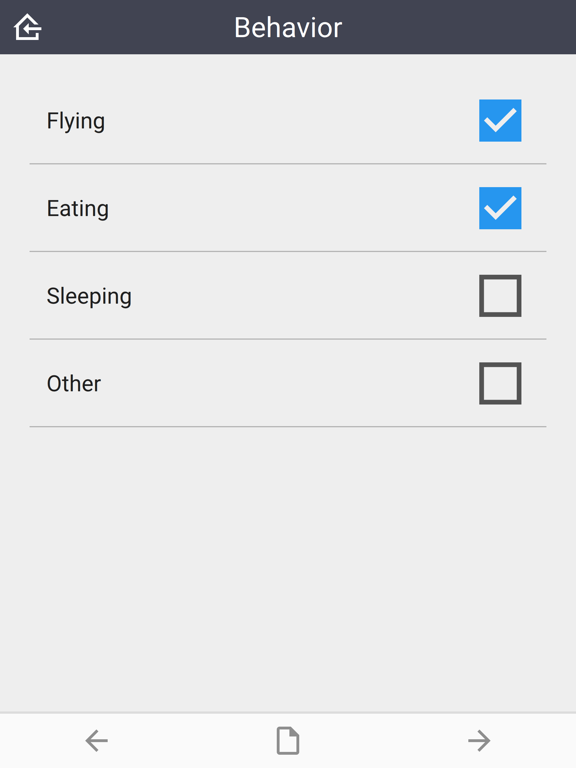Uncheck the Flying checkbox
576x768 pixels.
tap(500, 120)
